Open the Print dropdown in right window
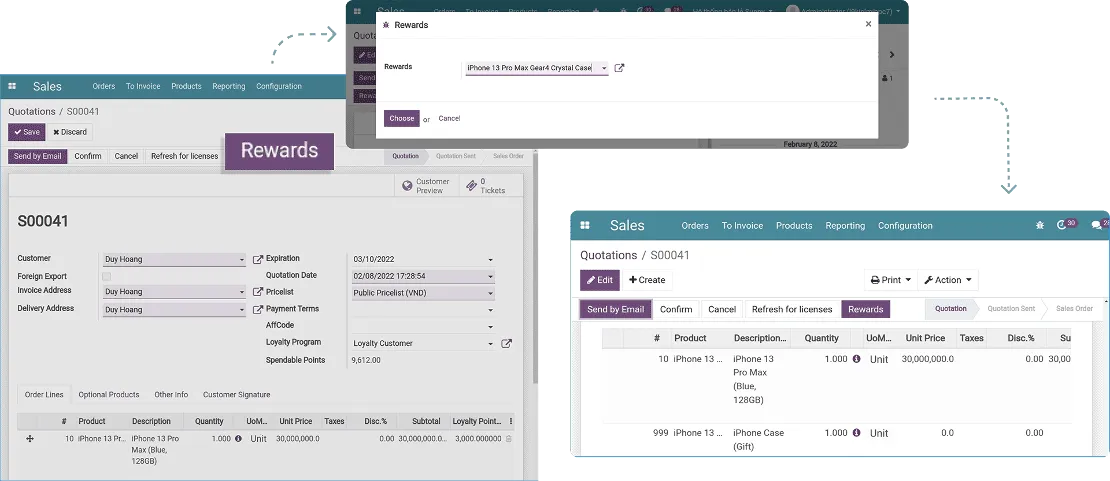The image size is (1110, 481). pos(891,280)
